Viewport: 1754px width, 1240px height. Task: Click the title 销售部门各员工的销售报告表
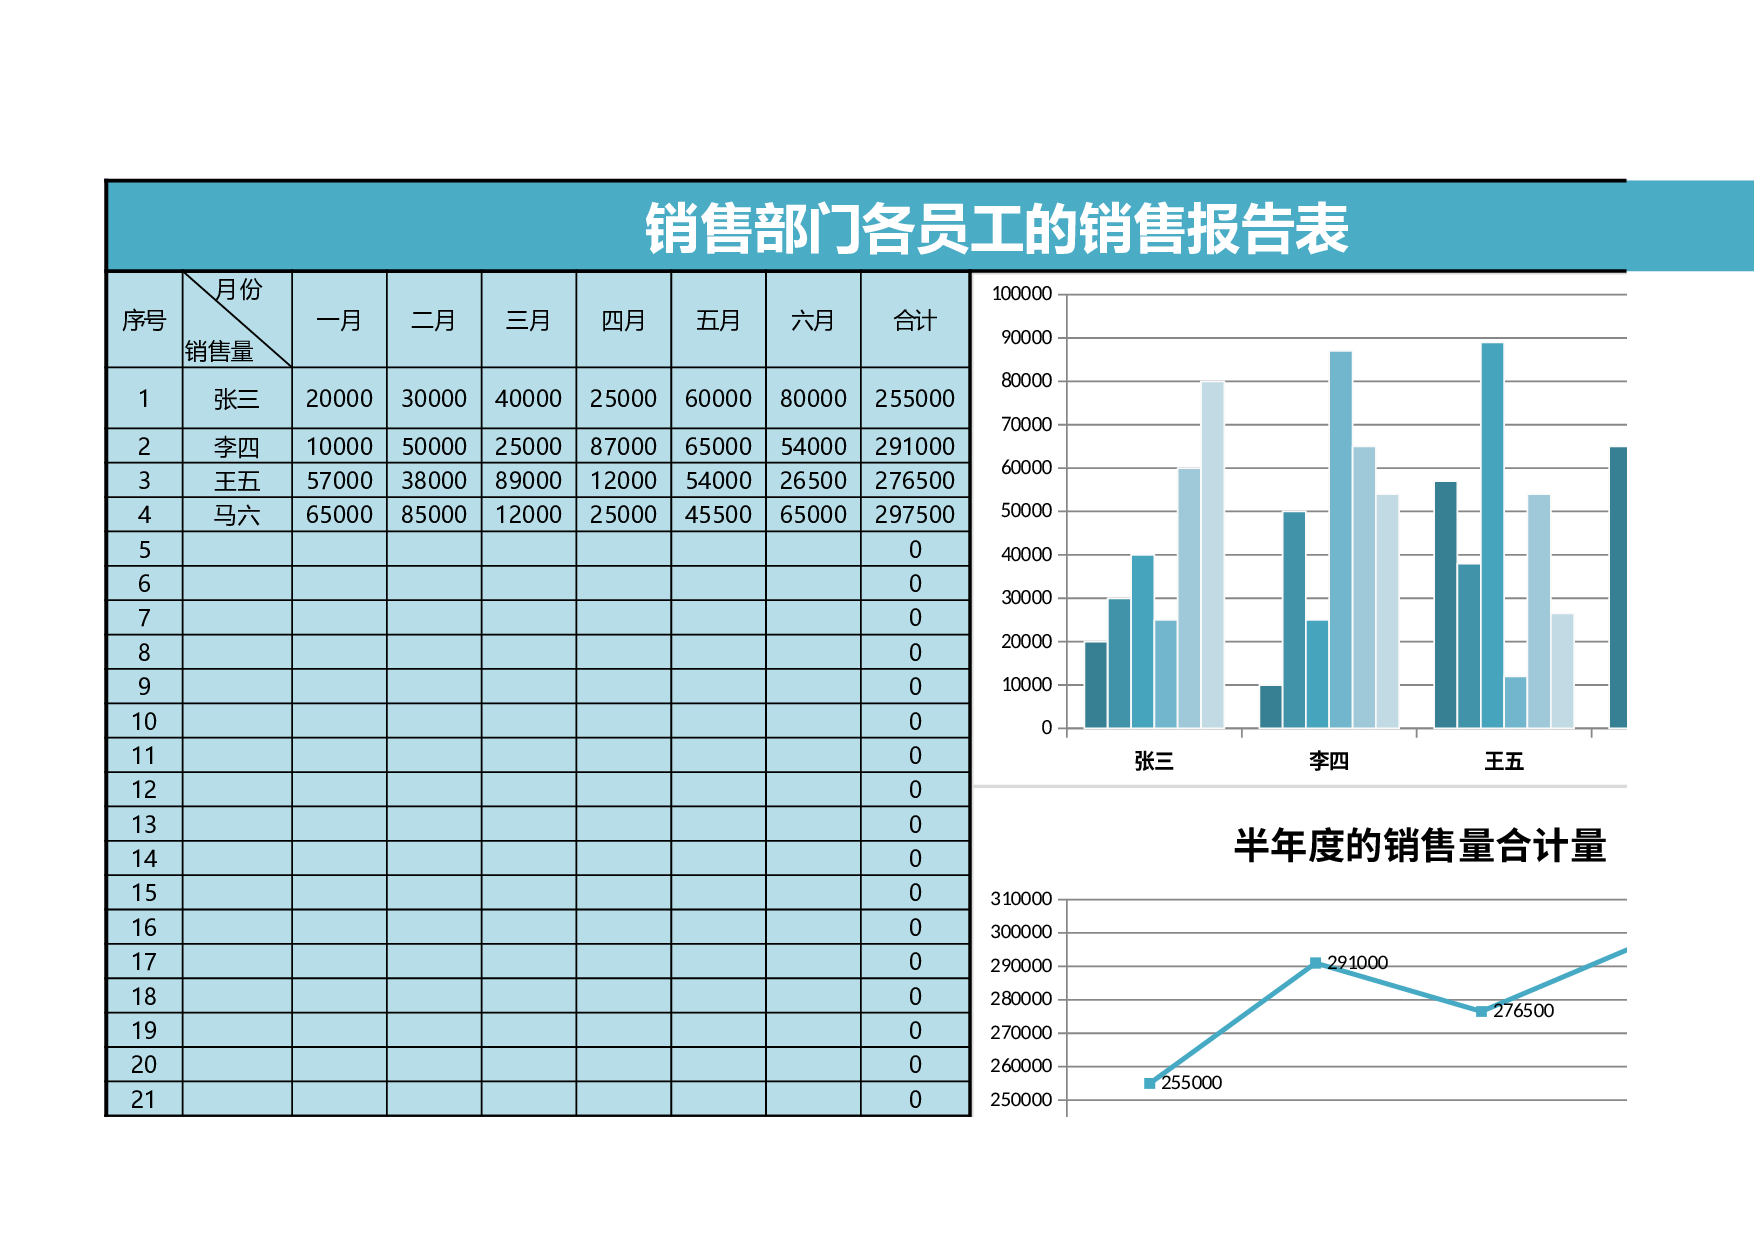click(997, 229)
